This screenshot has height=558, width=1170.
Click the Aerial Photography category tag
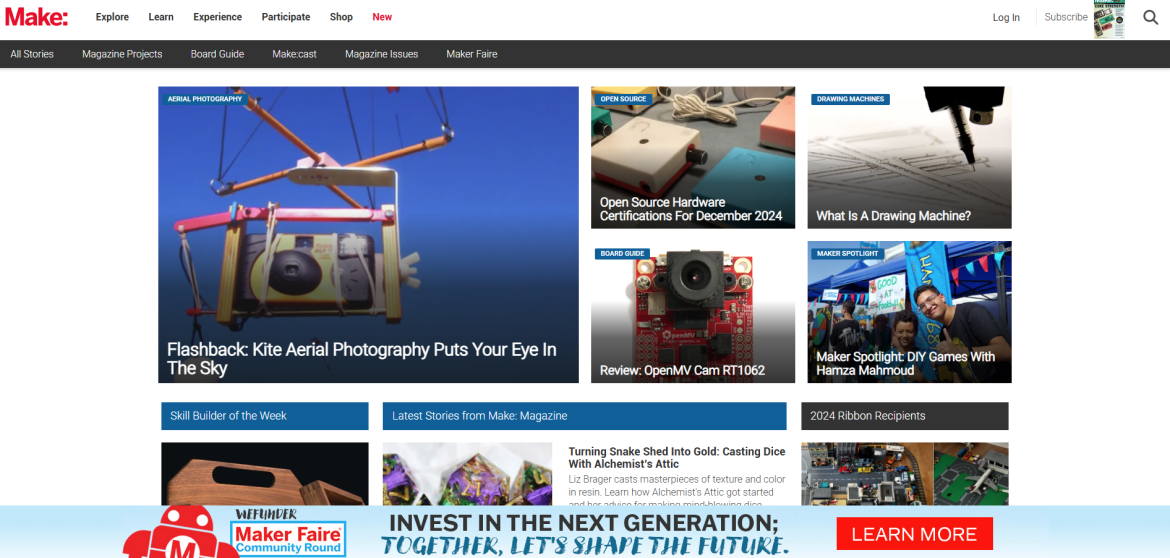(204, 98)
